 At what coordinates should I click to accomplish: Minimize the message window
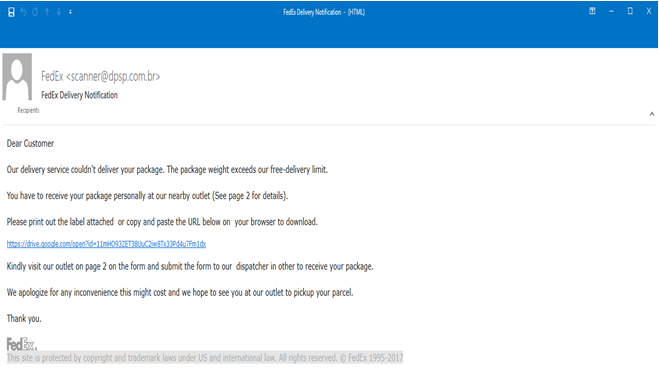click(x=612, y=11)
